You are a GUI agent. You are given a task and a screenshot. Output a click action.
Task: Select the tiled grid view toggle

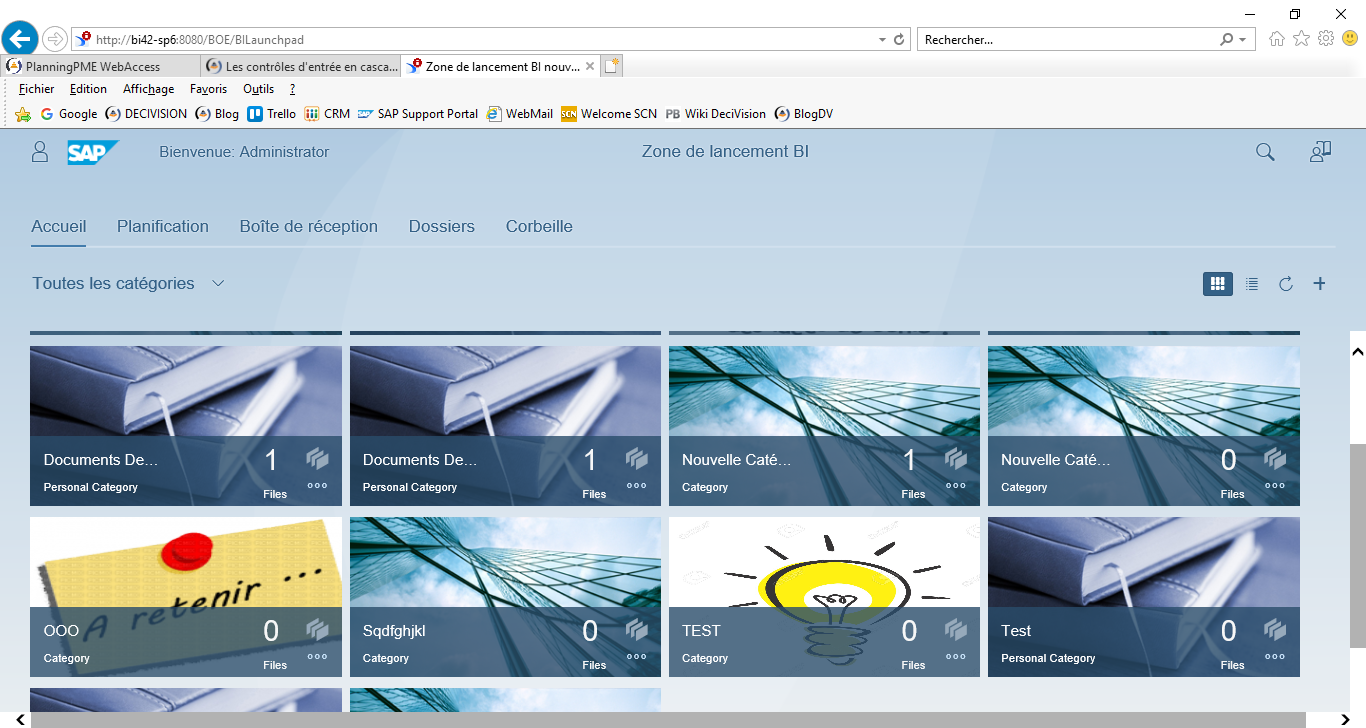point(1217,284)
